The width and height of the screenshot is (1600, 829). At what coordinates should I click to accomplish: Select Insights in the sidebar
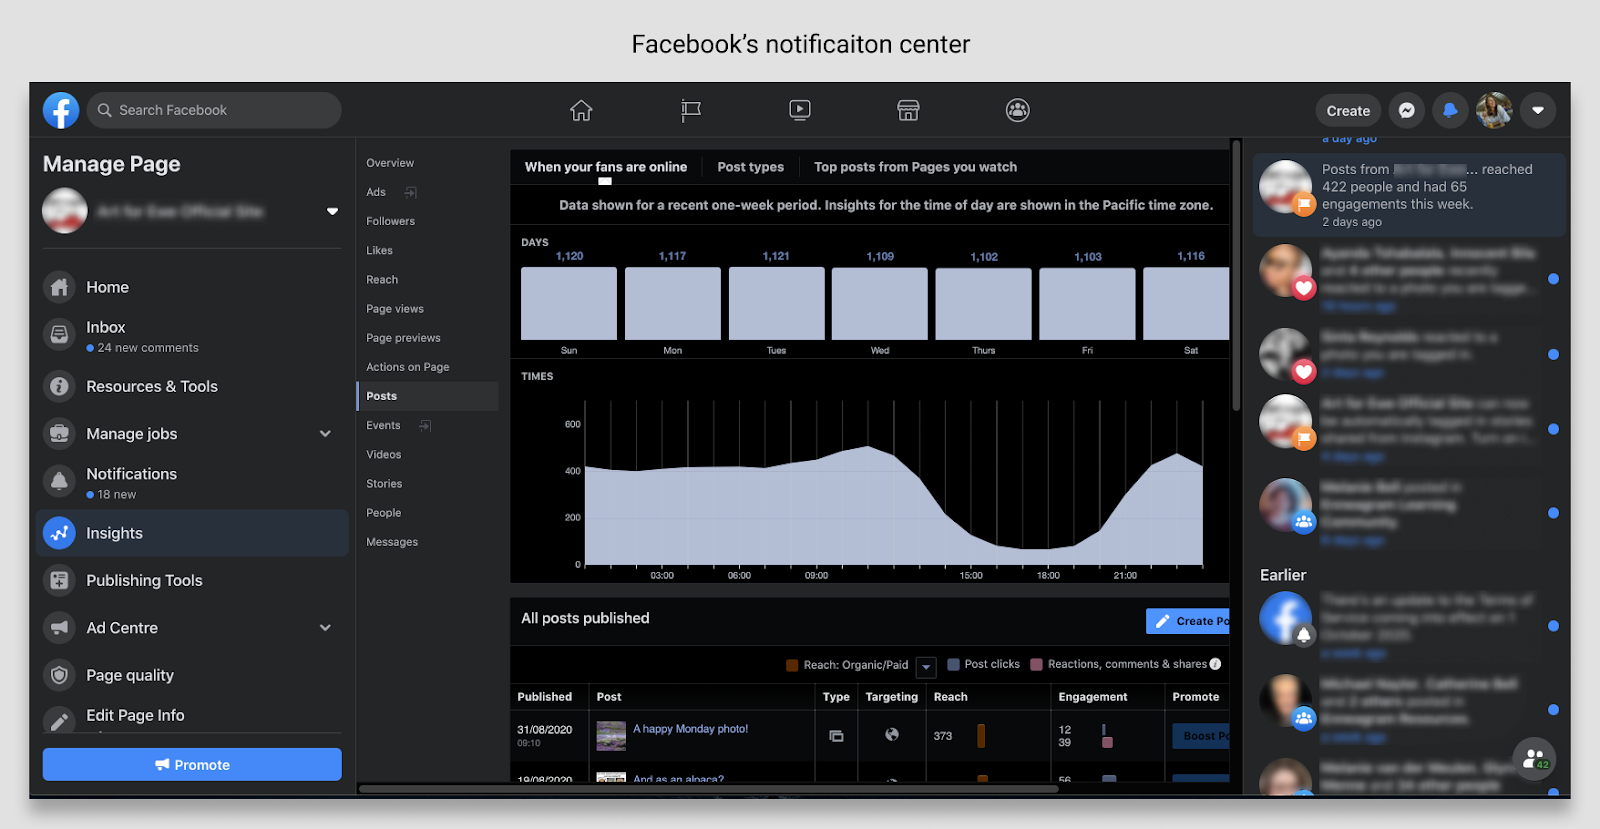(192, 533)
